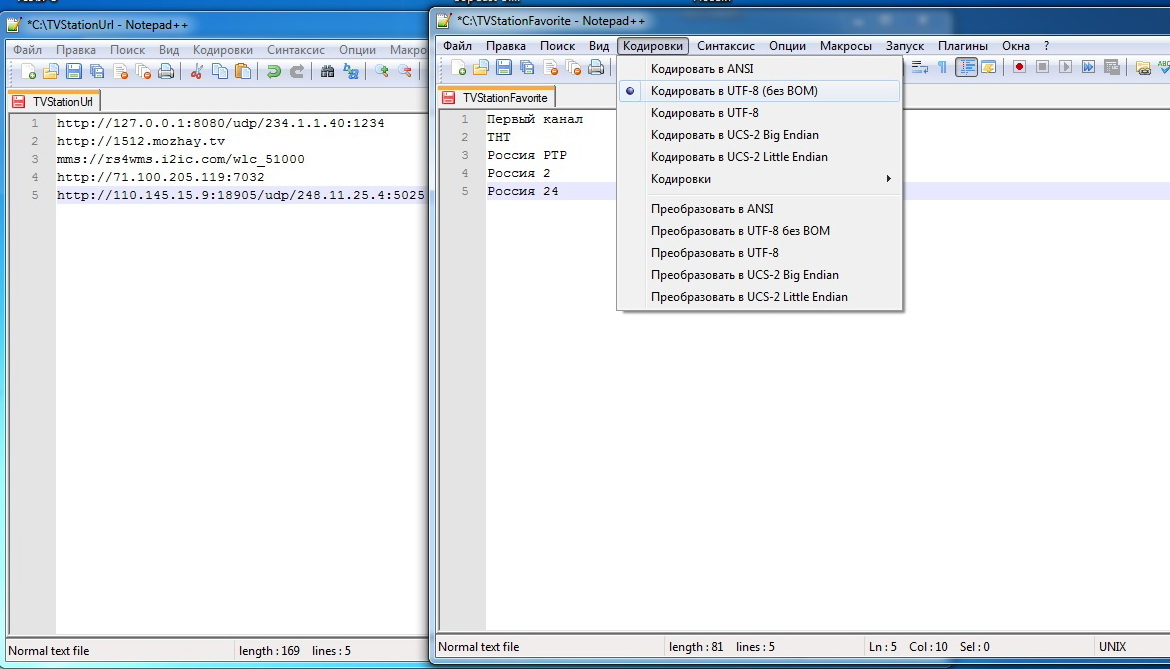Click Zoom Out magnifier in TVStationUrl window

click(404, 72)
